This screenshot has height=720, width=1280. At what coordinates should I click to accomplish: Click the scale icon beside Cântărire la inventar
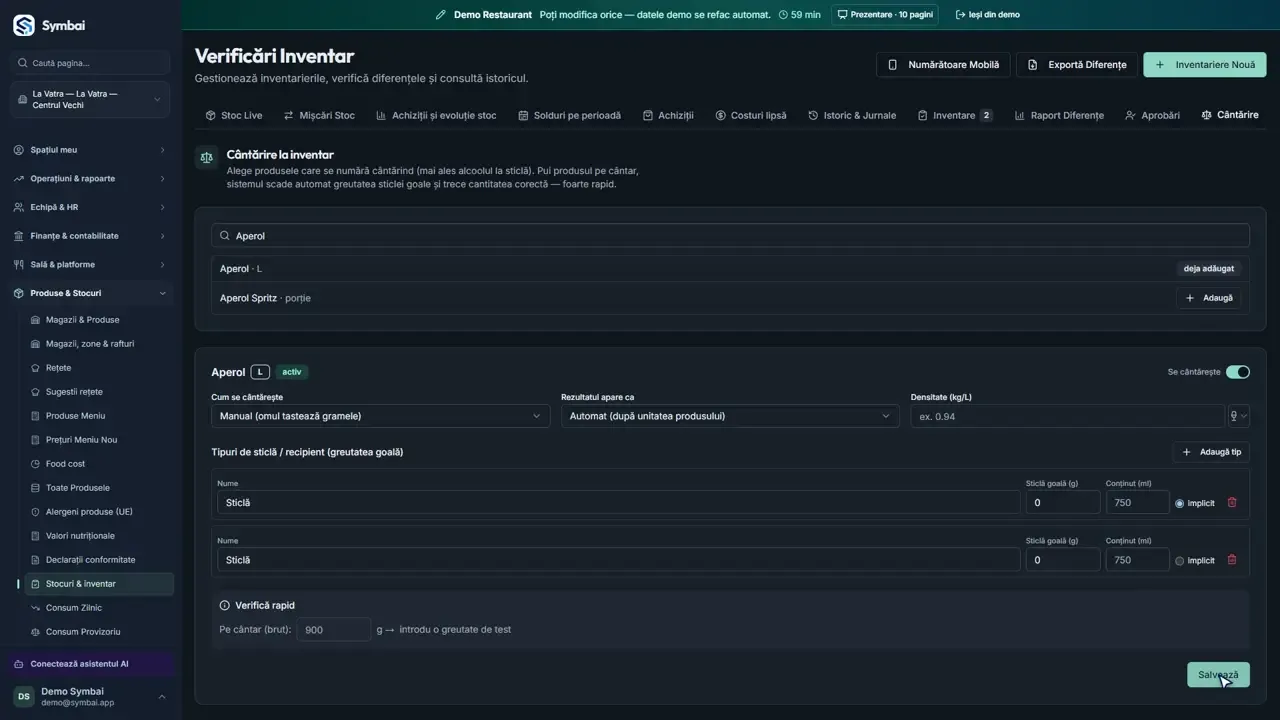[206, 157]
